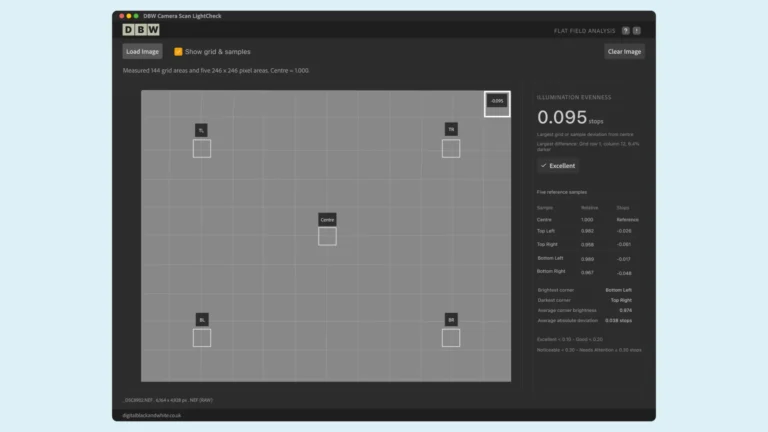Select the BL sample square
The height and width of the screenshot is (432, 768).
(202, 338)
